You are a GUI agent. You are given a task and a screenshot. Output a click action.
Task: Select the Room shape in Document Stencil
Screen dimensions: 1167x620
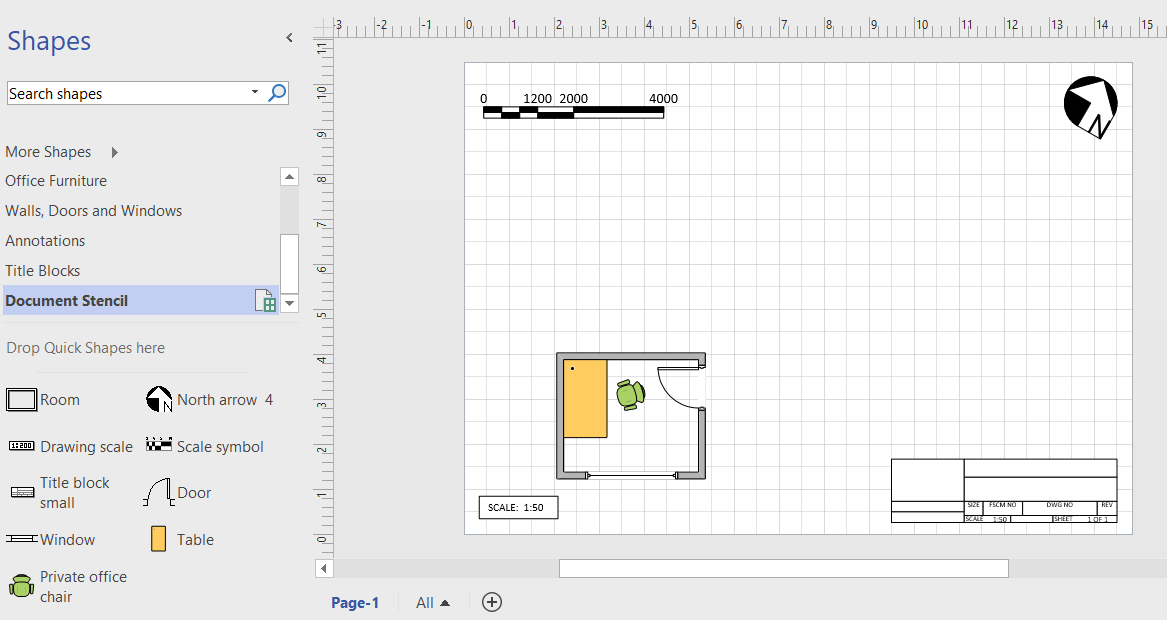pos(22,399)
